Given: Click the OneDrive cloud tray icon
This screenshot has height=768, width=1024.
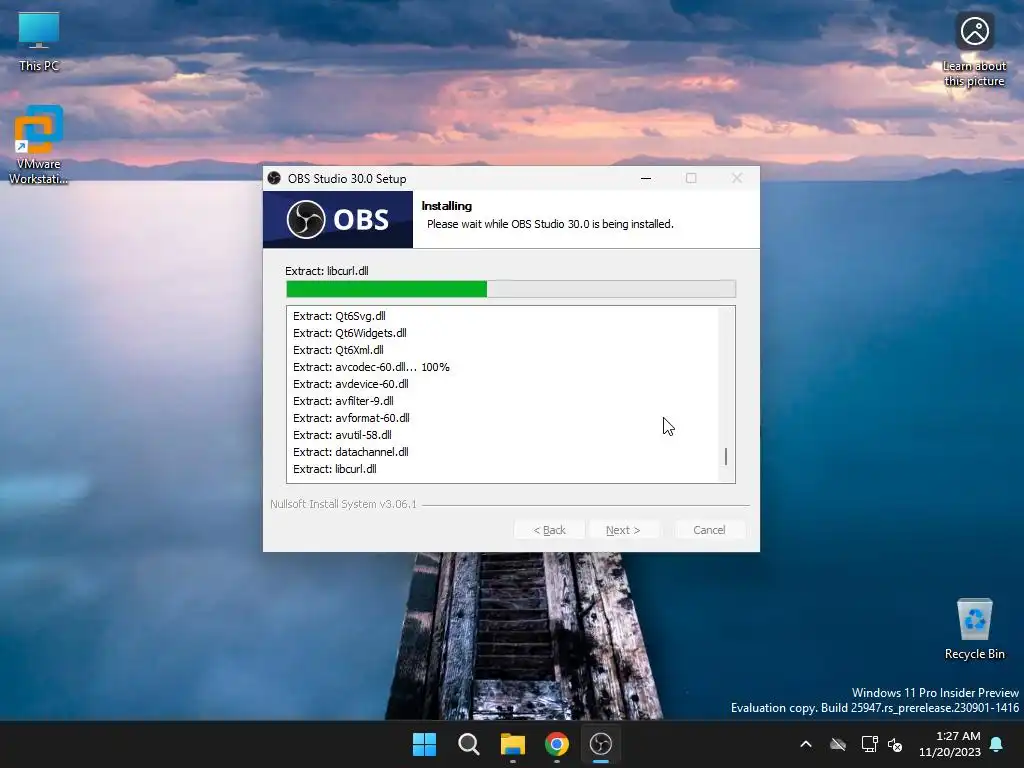Looking at the screenshot, I should 838,744.
